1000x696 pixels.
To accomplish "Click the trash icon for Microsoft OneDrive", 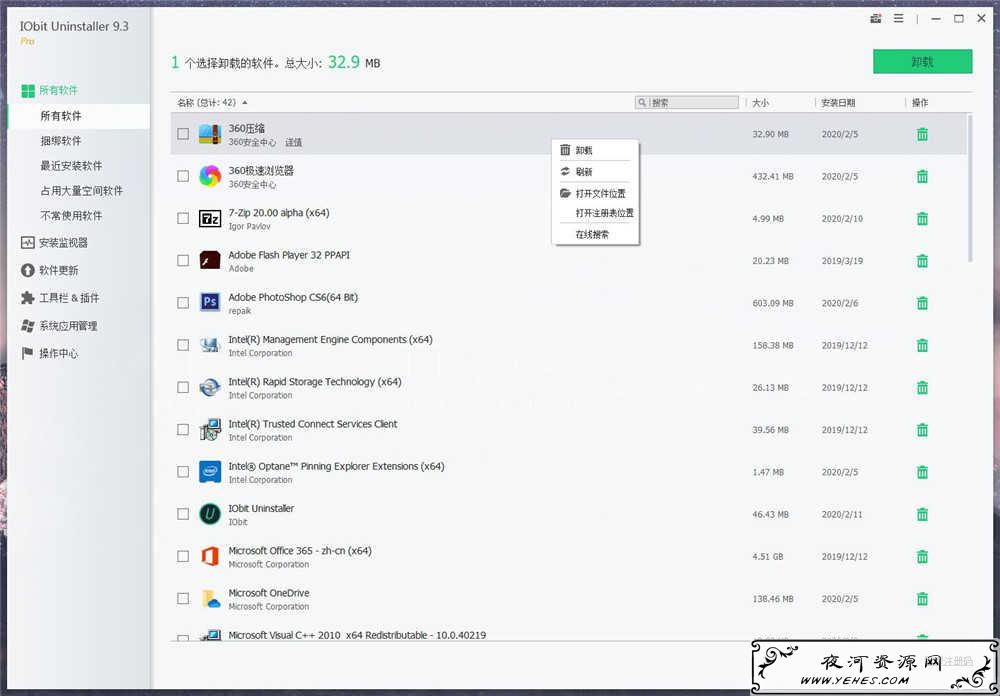I will (922, 598).
